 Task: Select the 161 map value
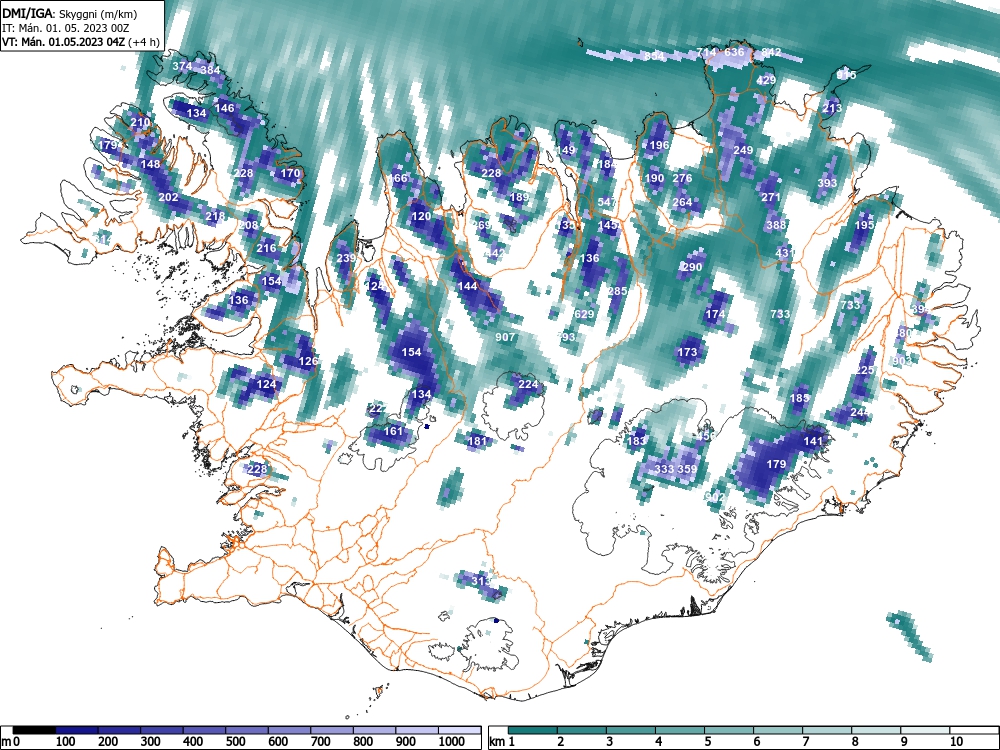[x=393, y=431]
